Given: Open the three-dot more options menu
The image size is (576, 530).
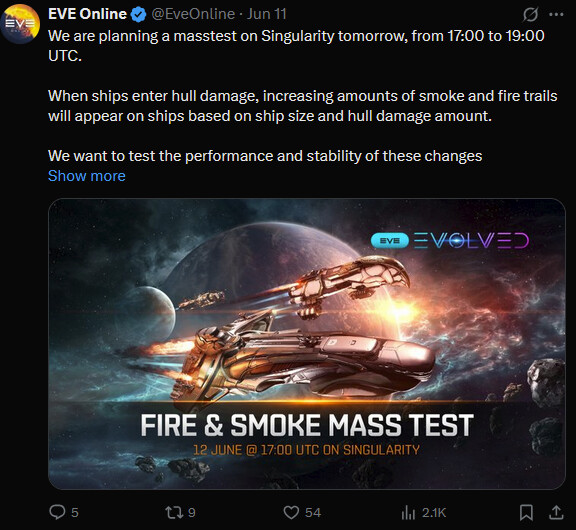Looking at the screenshot, I should (556, 15).
